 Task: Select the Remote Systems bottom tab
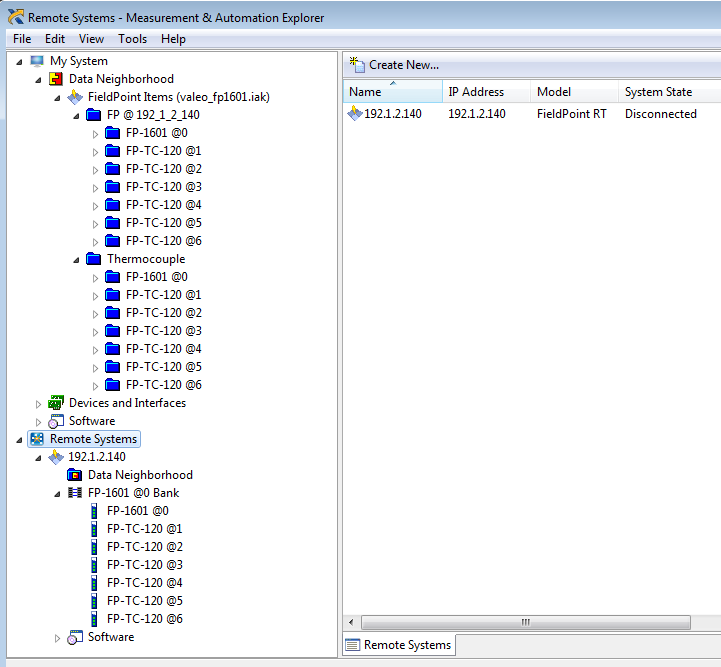[x=399, y=645]
